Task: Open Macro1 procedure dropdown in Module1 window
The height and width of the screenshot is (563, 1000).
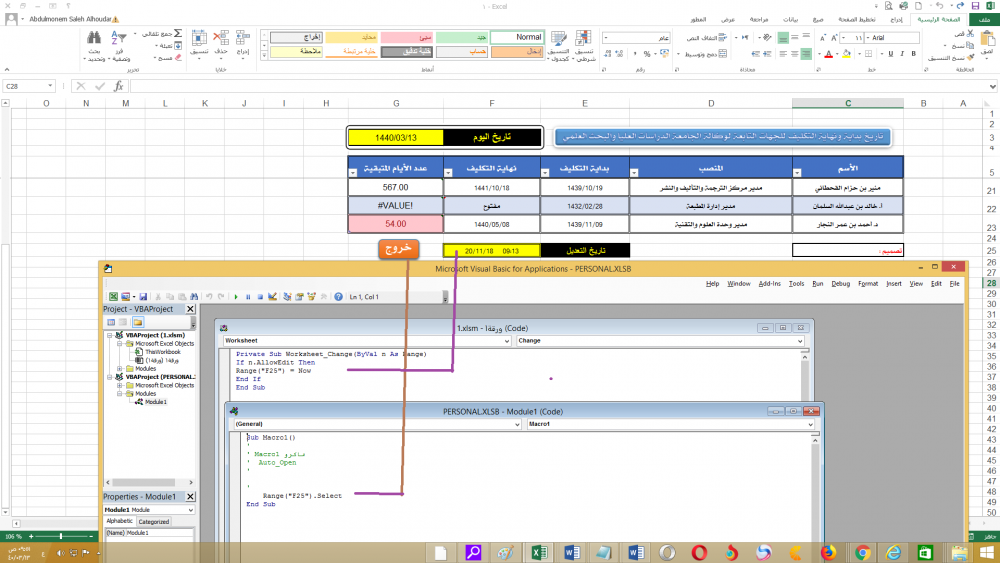Action: coord(811,424)
